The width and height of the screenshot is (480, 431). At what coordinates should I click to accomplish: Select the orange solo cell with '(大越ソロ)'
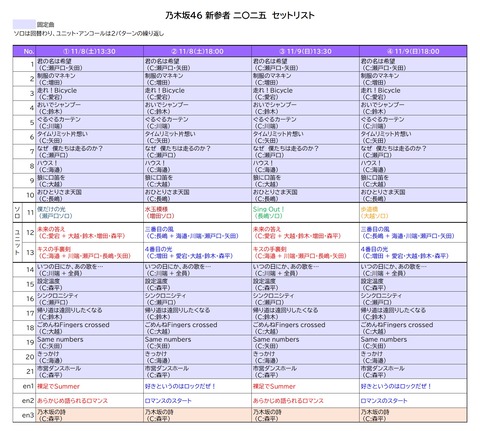point(413,212)
